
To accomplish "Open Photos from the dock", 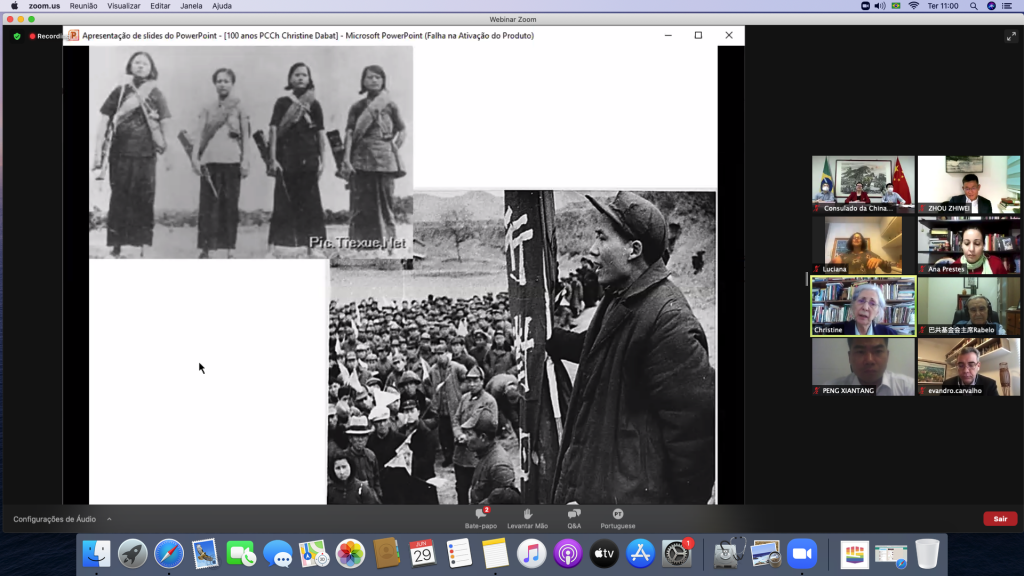I will (x=350, y=554).
